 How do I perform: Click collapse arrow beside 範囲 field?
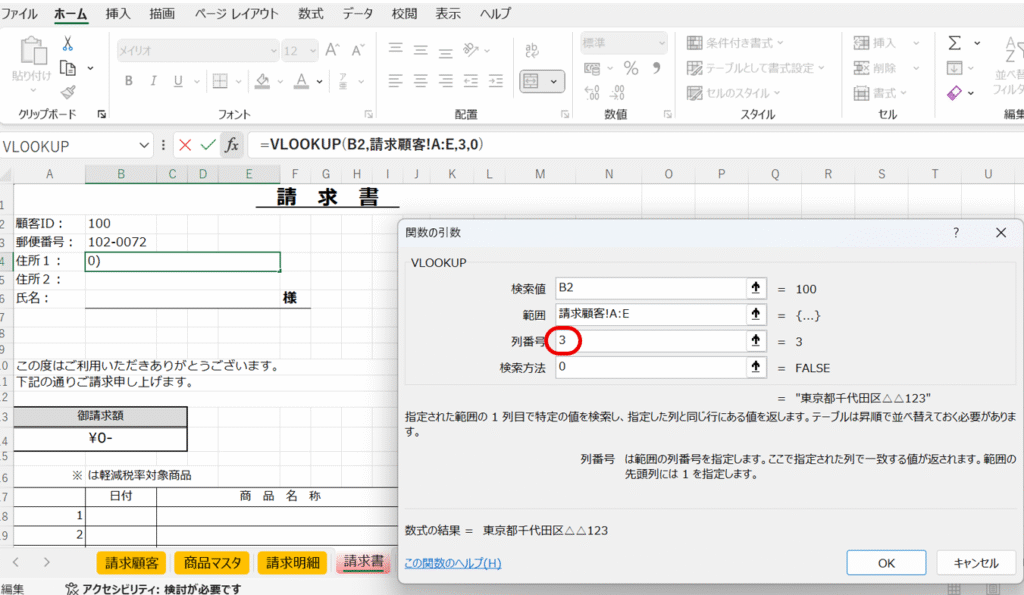[756, 315]
